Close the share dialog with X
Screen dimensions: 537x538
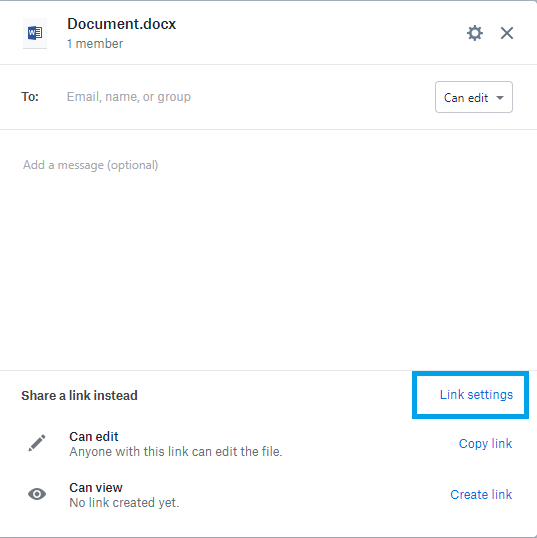click(507, 33)
